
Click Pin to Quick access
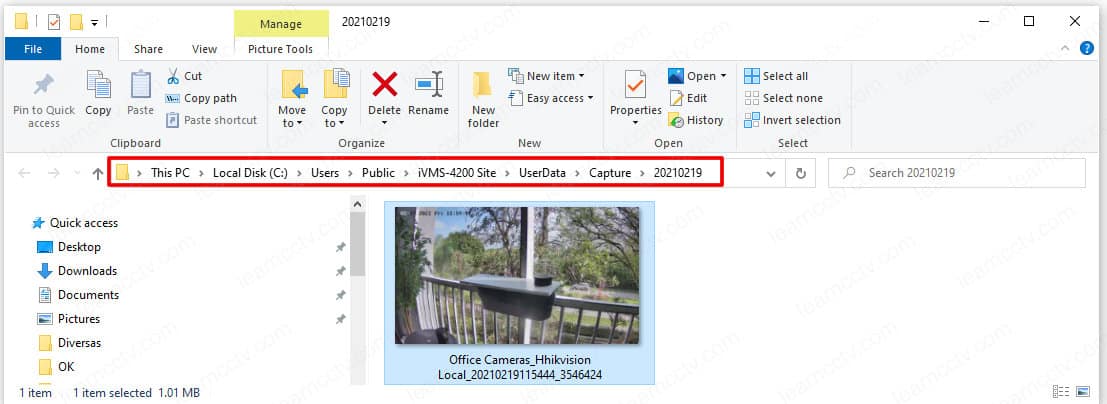[43, 98]
